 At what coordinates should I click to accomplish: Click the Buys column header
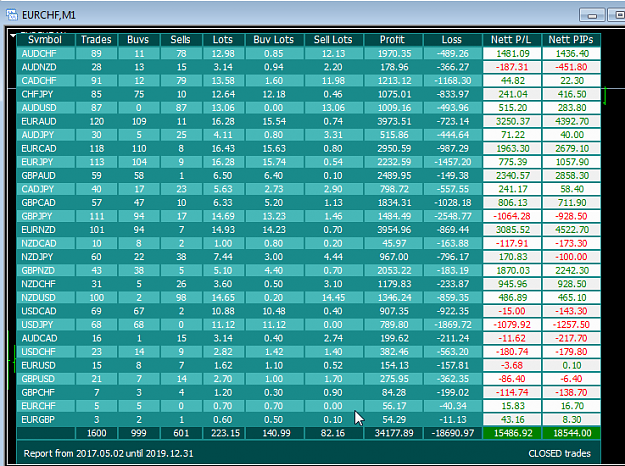point(139,40)
